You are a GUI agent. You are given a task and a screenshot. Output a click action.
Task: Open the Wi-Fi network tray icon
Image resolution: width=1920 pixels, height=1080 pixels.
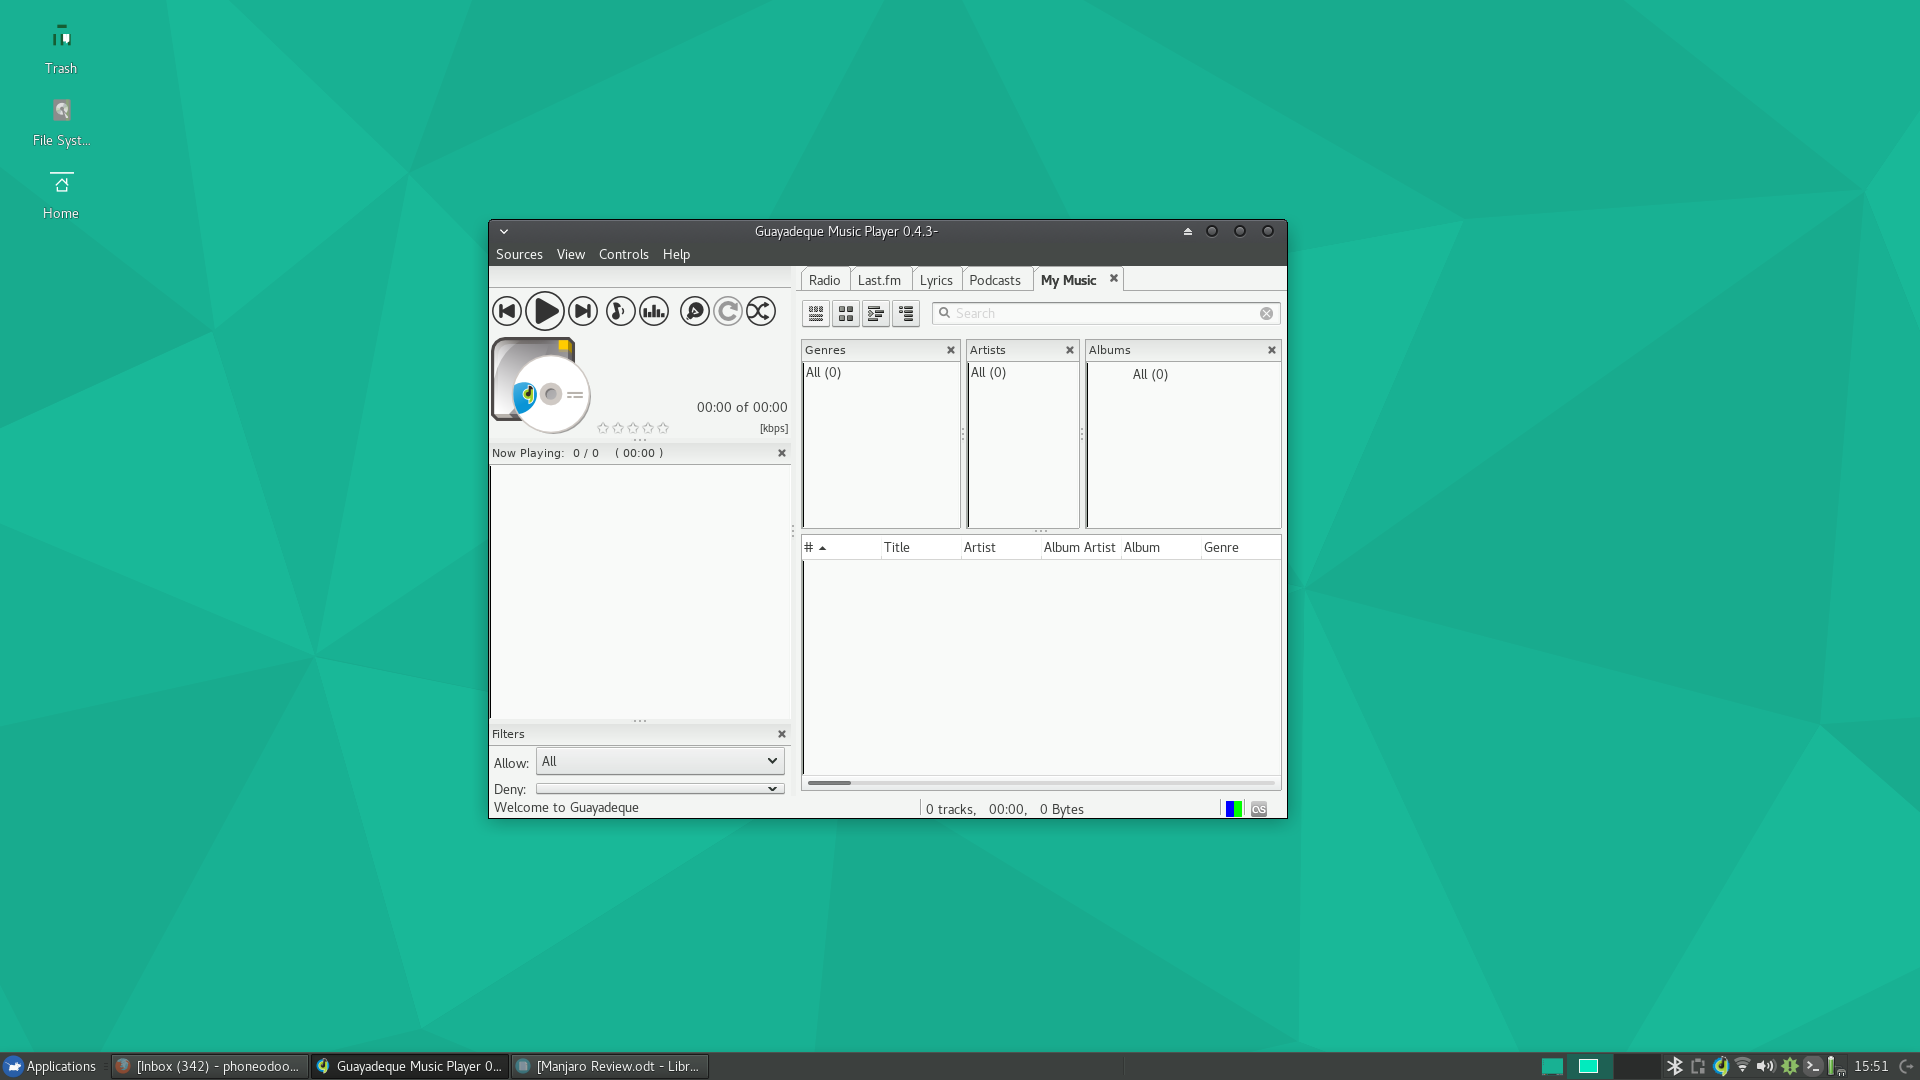point(1743,1066)
